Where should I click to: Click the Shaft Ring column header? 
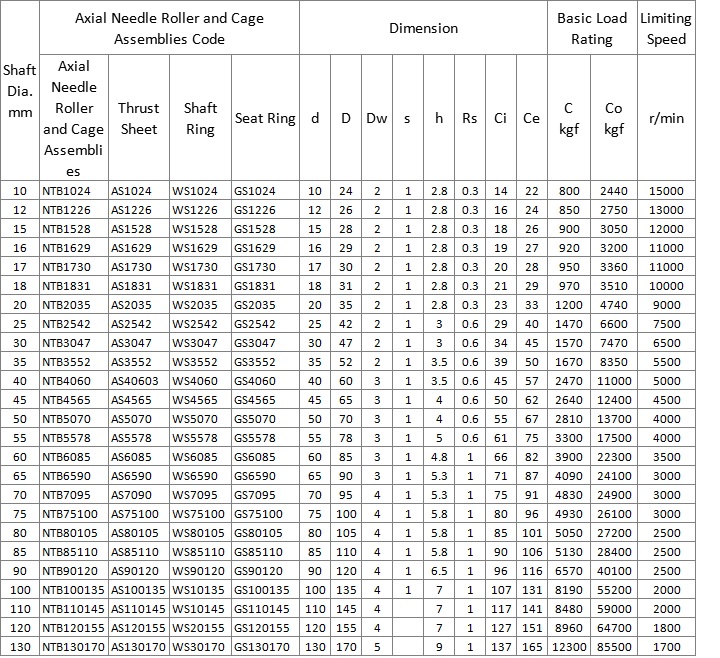pos(200,118)
